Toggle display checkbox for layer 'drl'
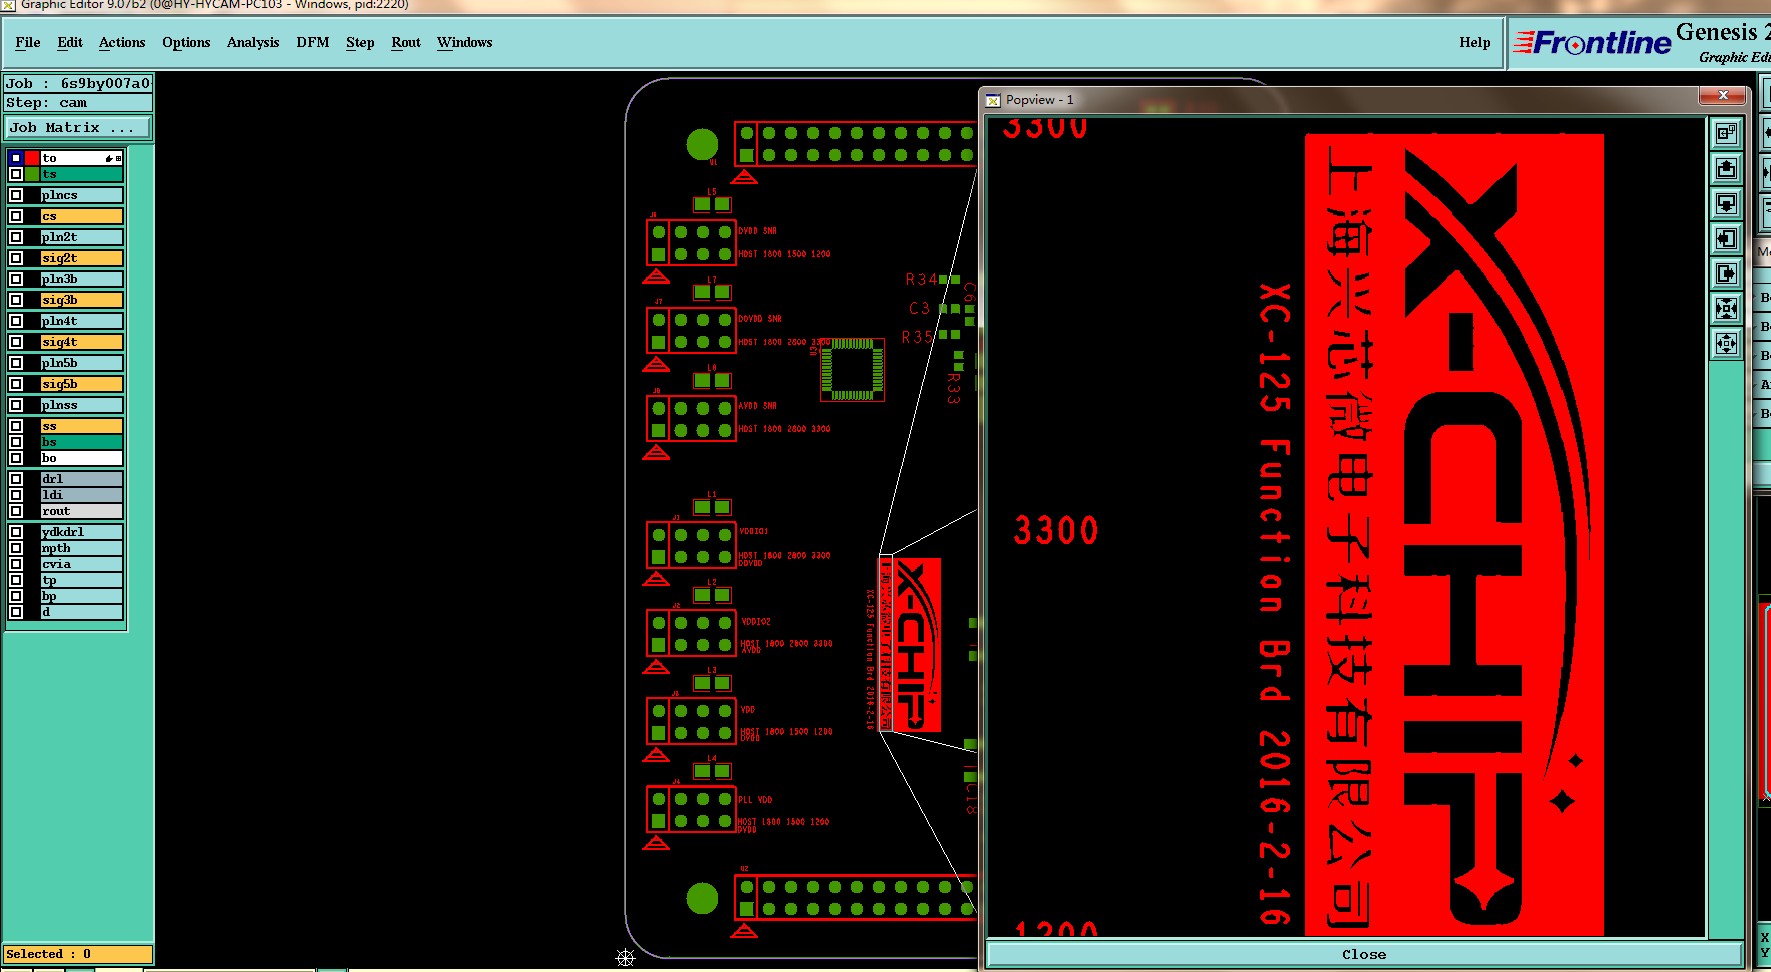The width and height of the screenshot is (1771, 972). (x=16, y=479)
